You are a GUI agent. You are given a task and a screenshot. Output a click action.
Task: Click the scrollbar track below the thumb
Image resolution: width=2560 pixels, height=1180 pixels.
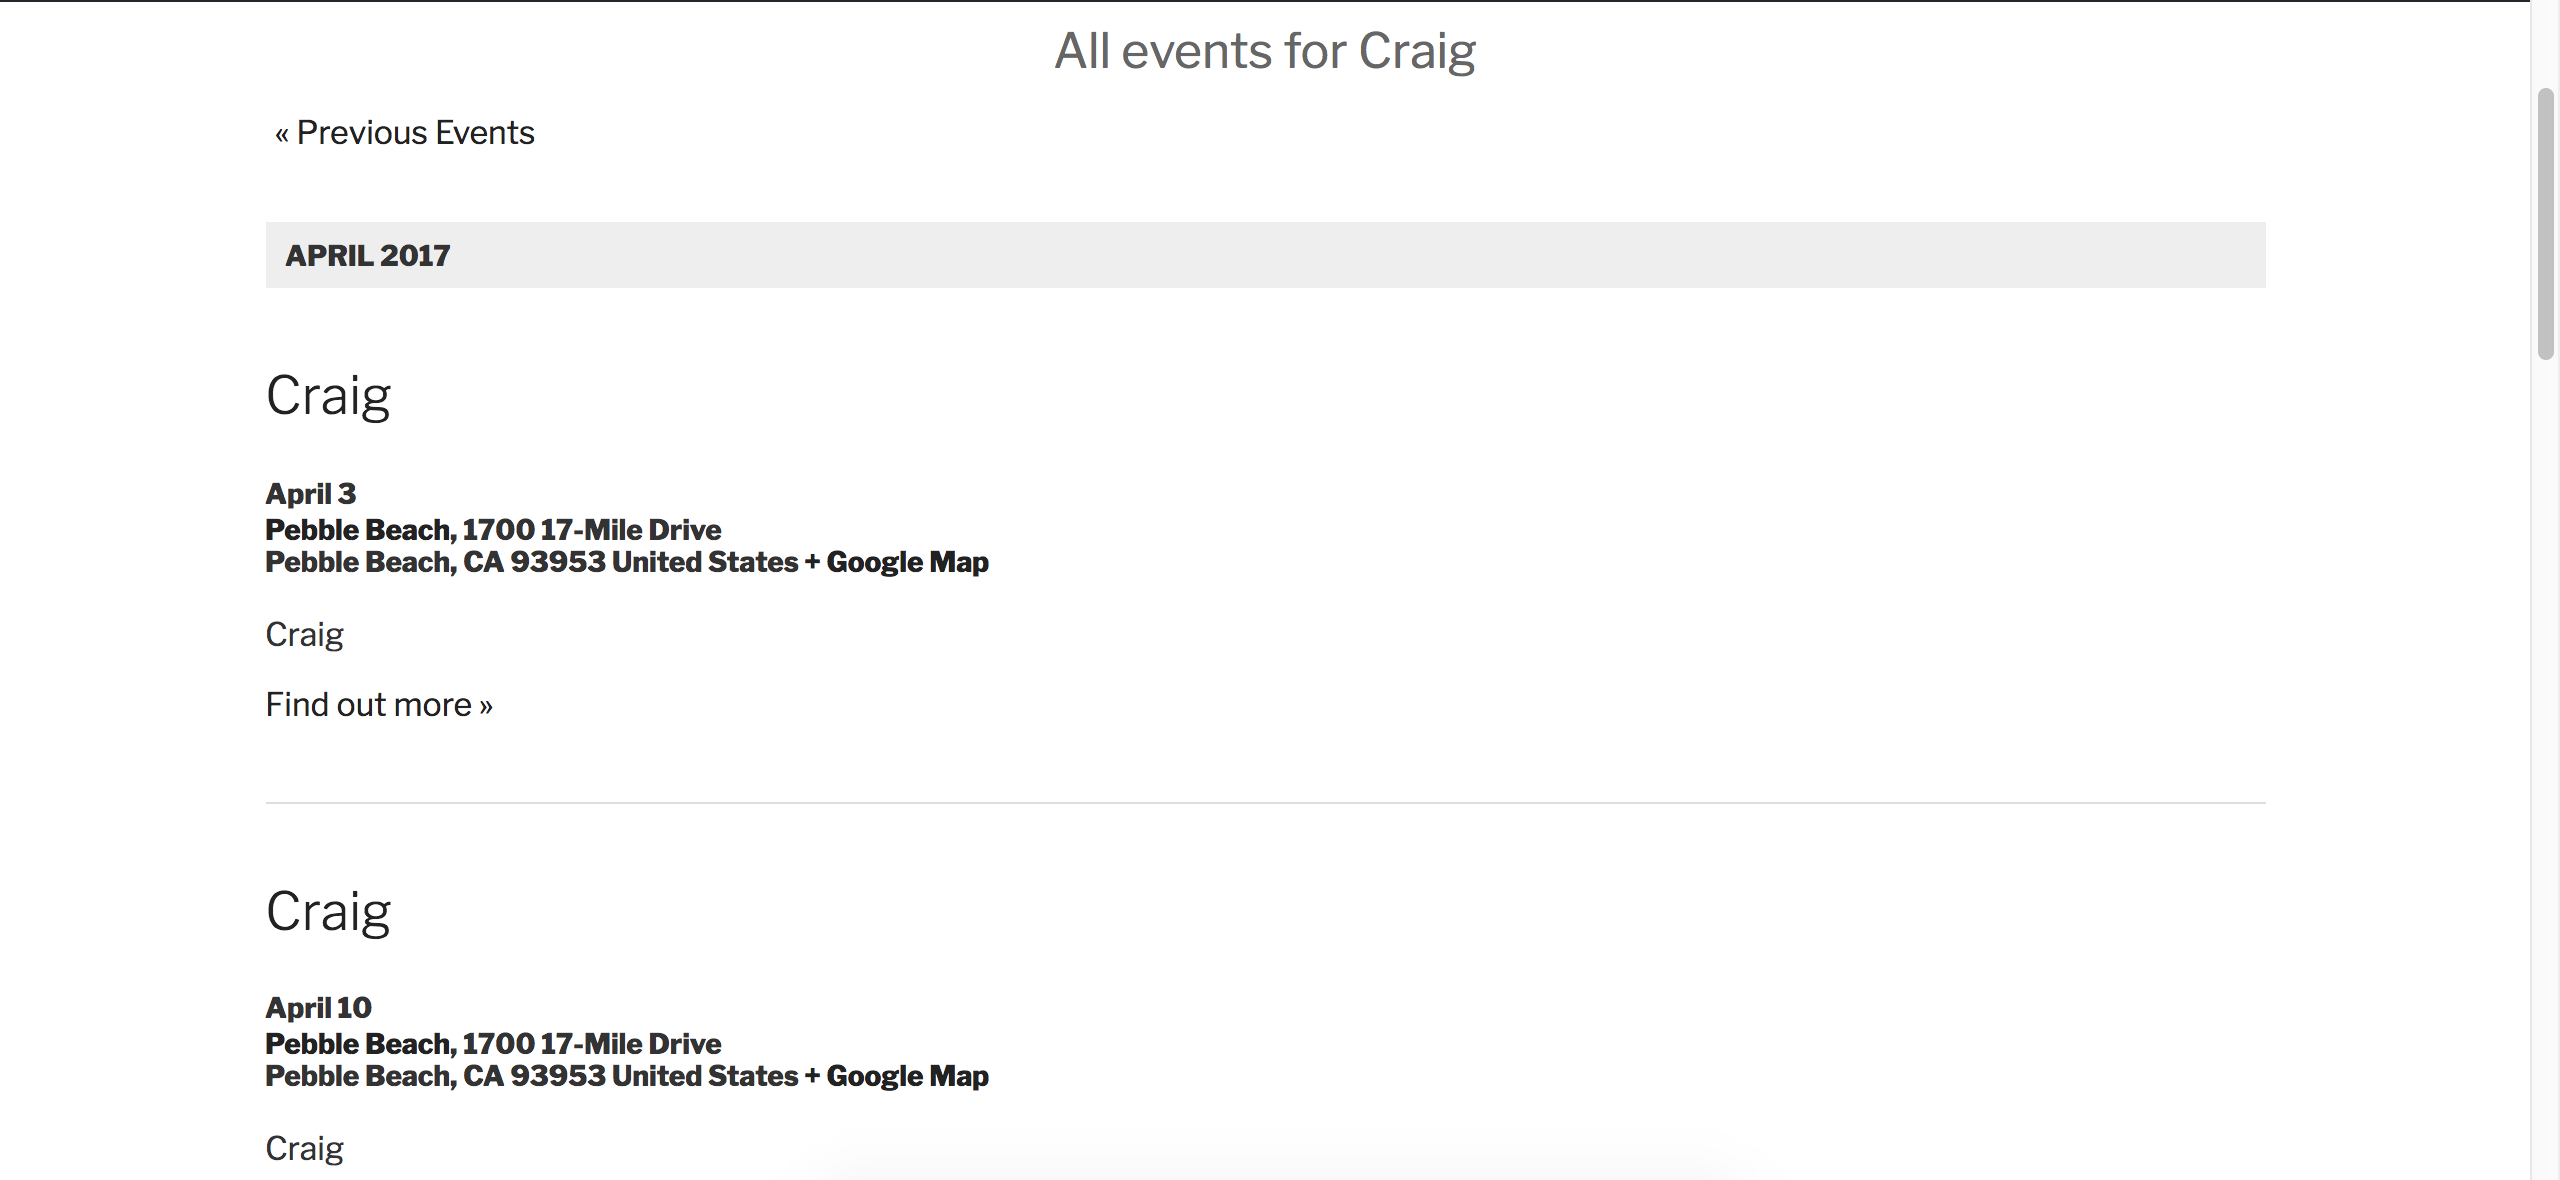tap(2546, 770)
